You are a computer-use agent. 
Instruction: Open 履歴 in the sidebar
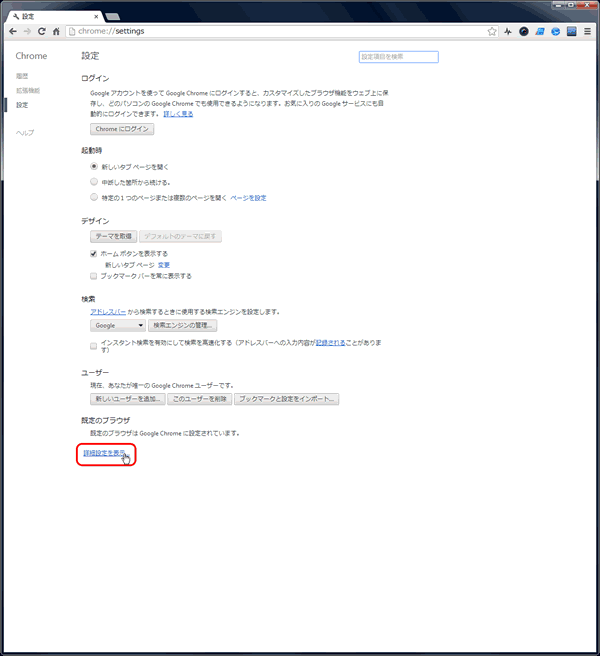coord(22,76)
